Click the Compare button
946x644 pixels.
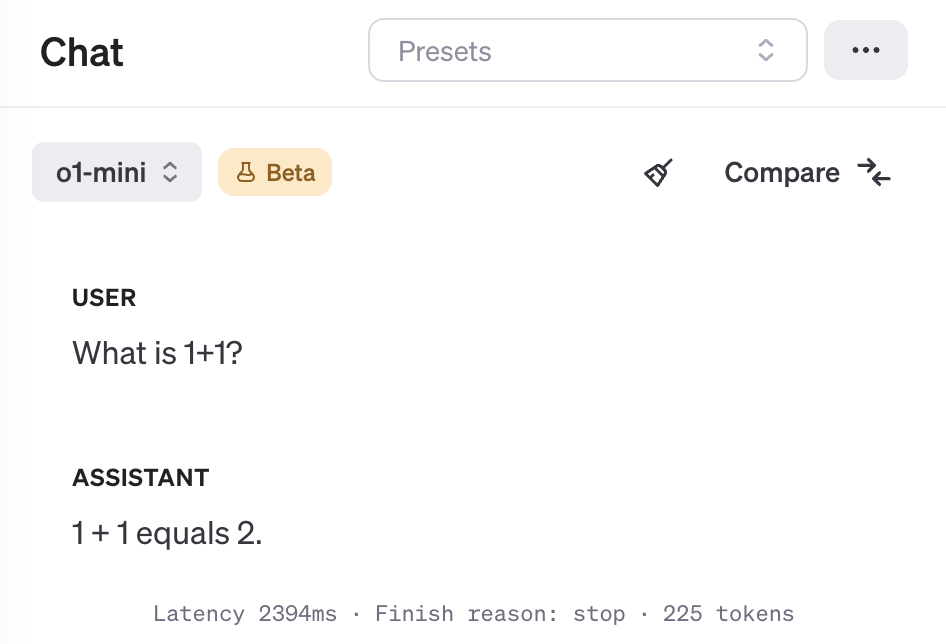[x=782, y=172]
